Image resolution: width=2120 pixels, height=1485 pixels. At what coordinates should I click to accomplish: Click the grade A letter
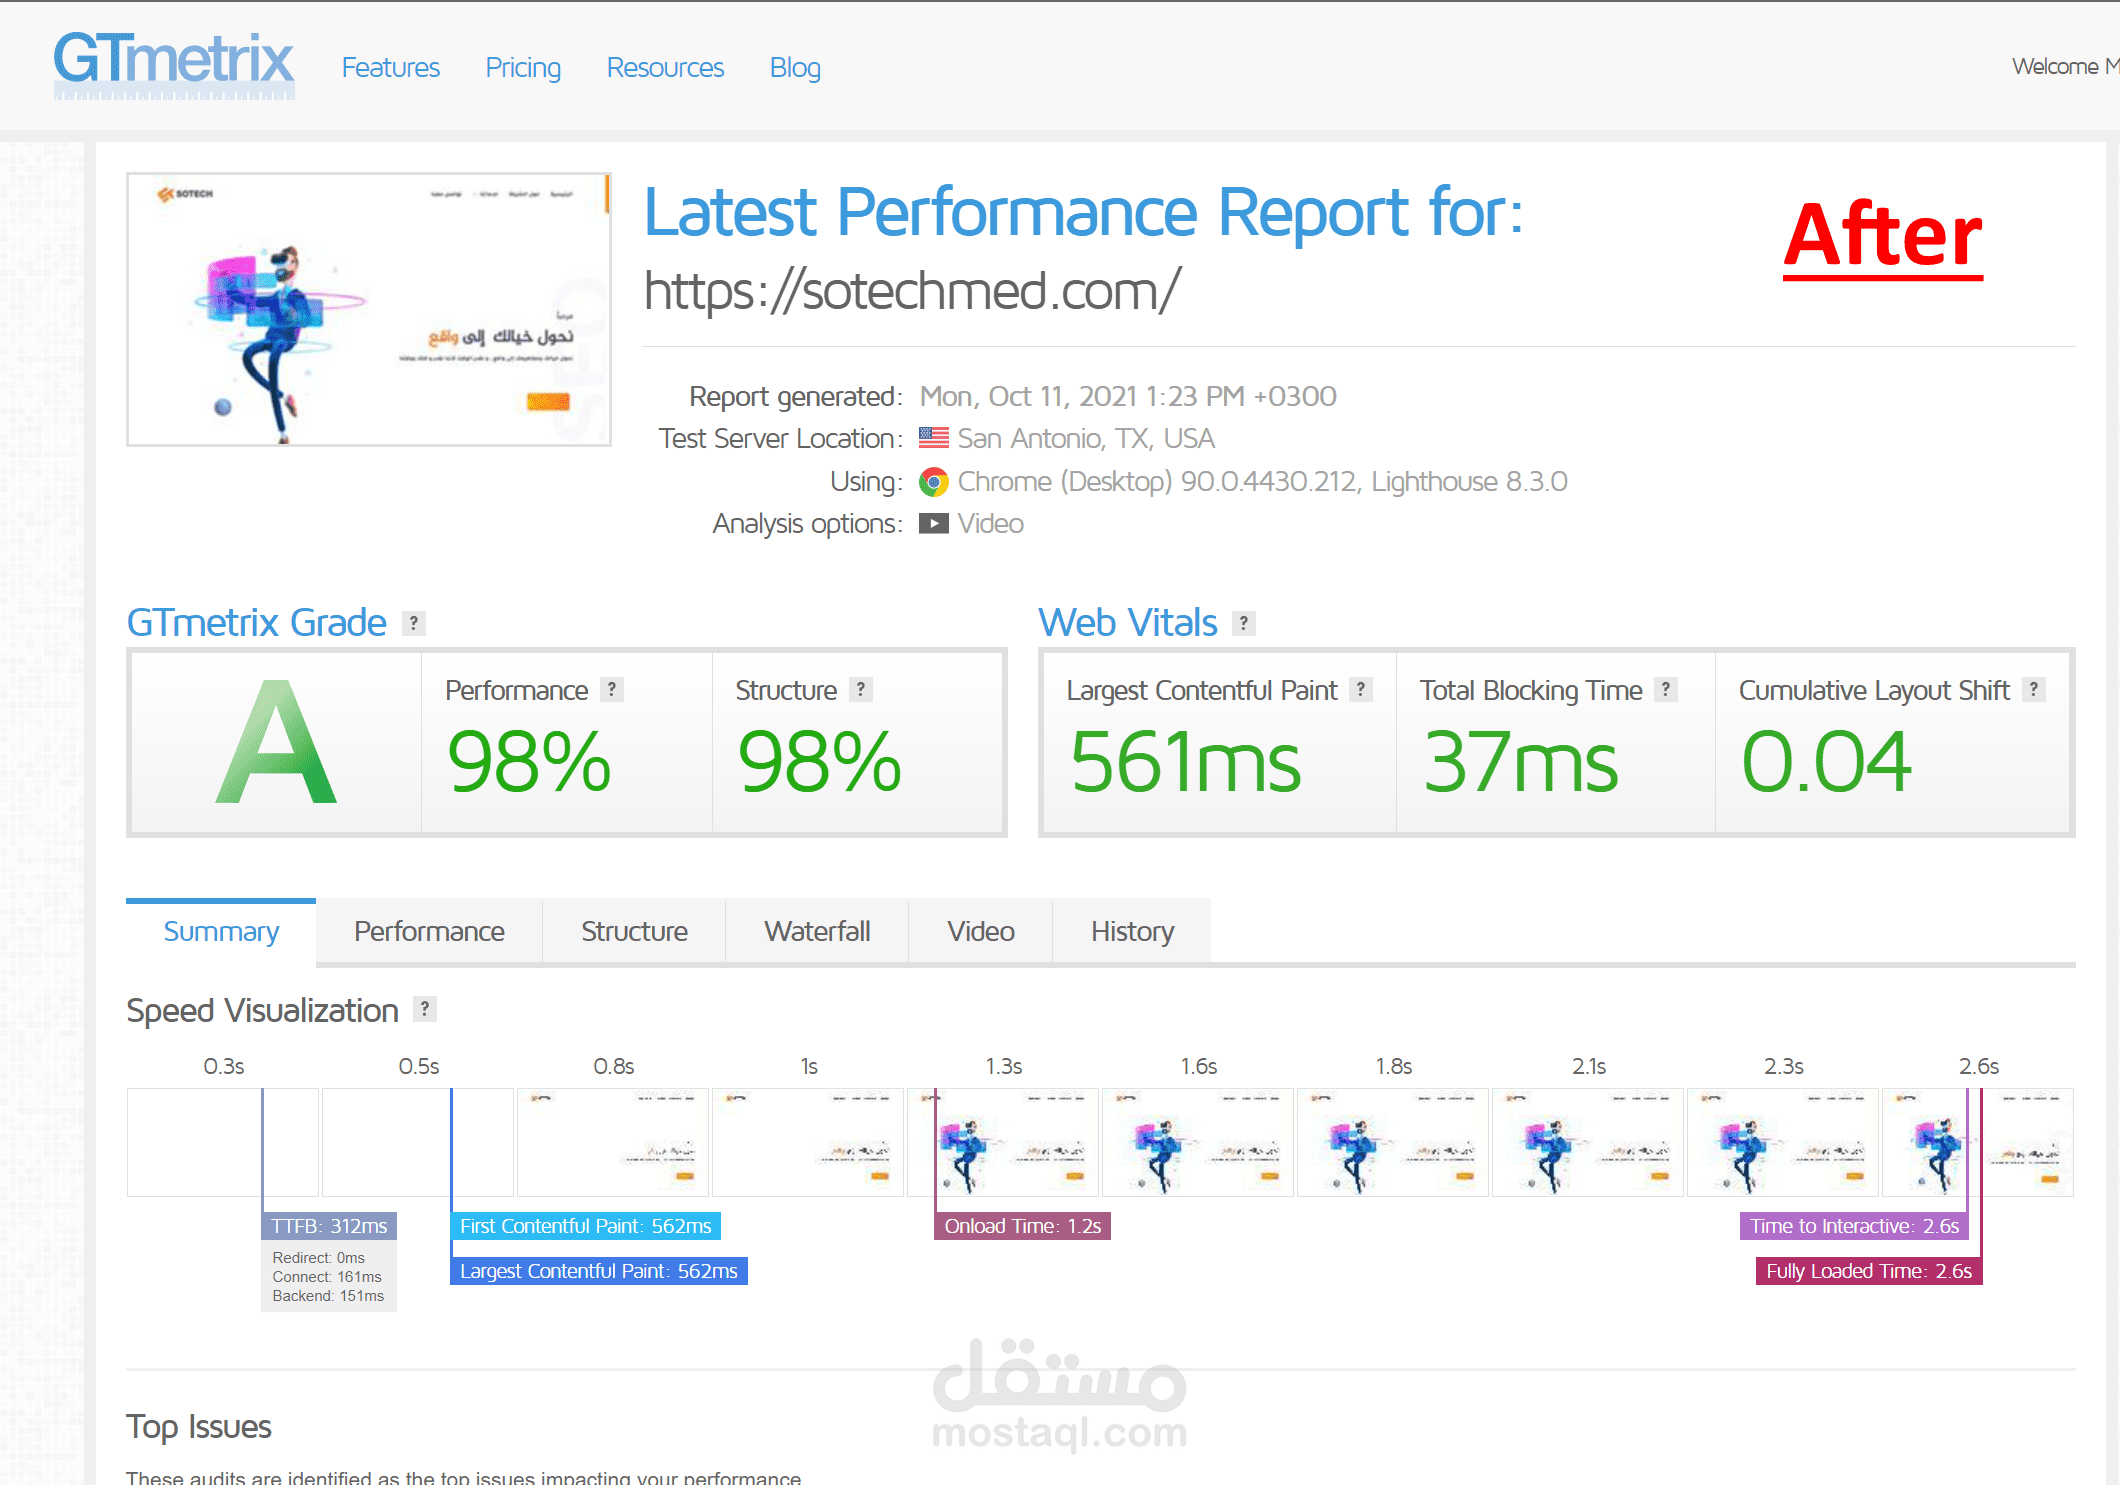[x=276, y=742]
